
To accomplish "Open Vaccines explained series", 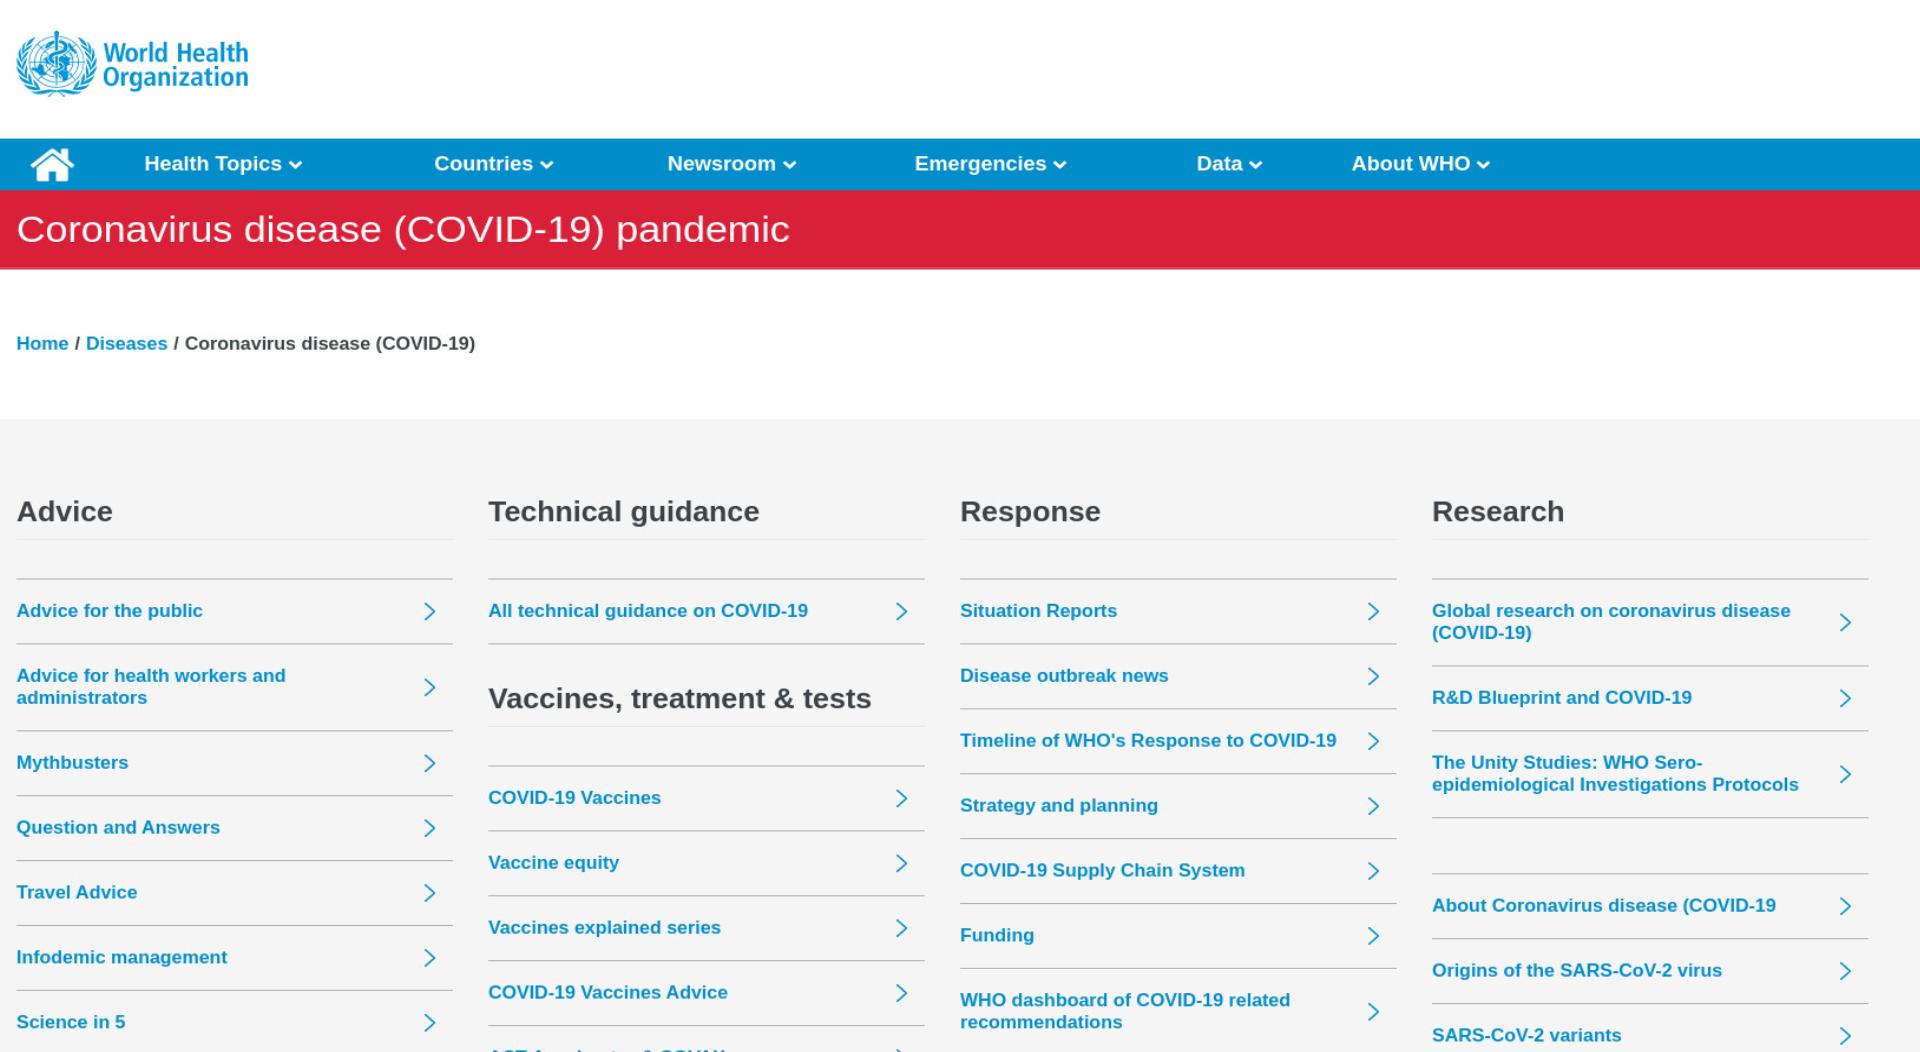I will 604,928.
